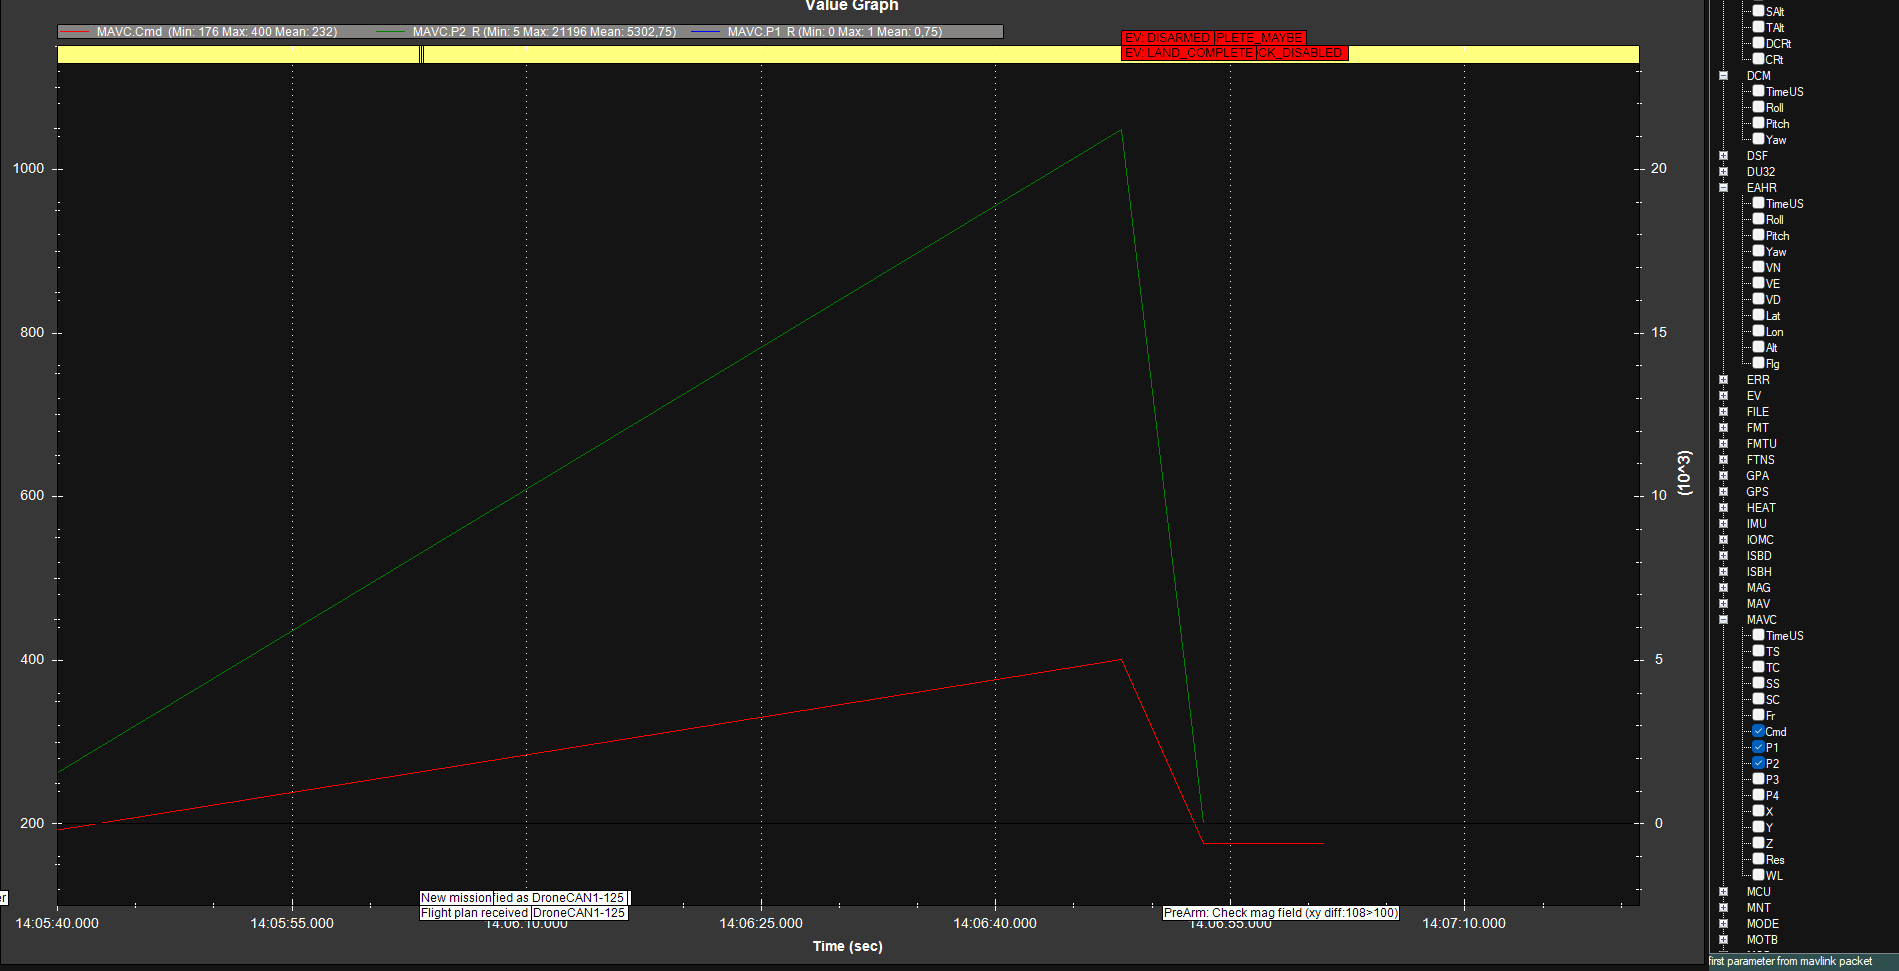Viewport: 1899px width, 971px height.
Task: Check the Flg field under EAHR
Action: [x=1758, y=364]
